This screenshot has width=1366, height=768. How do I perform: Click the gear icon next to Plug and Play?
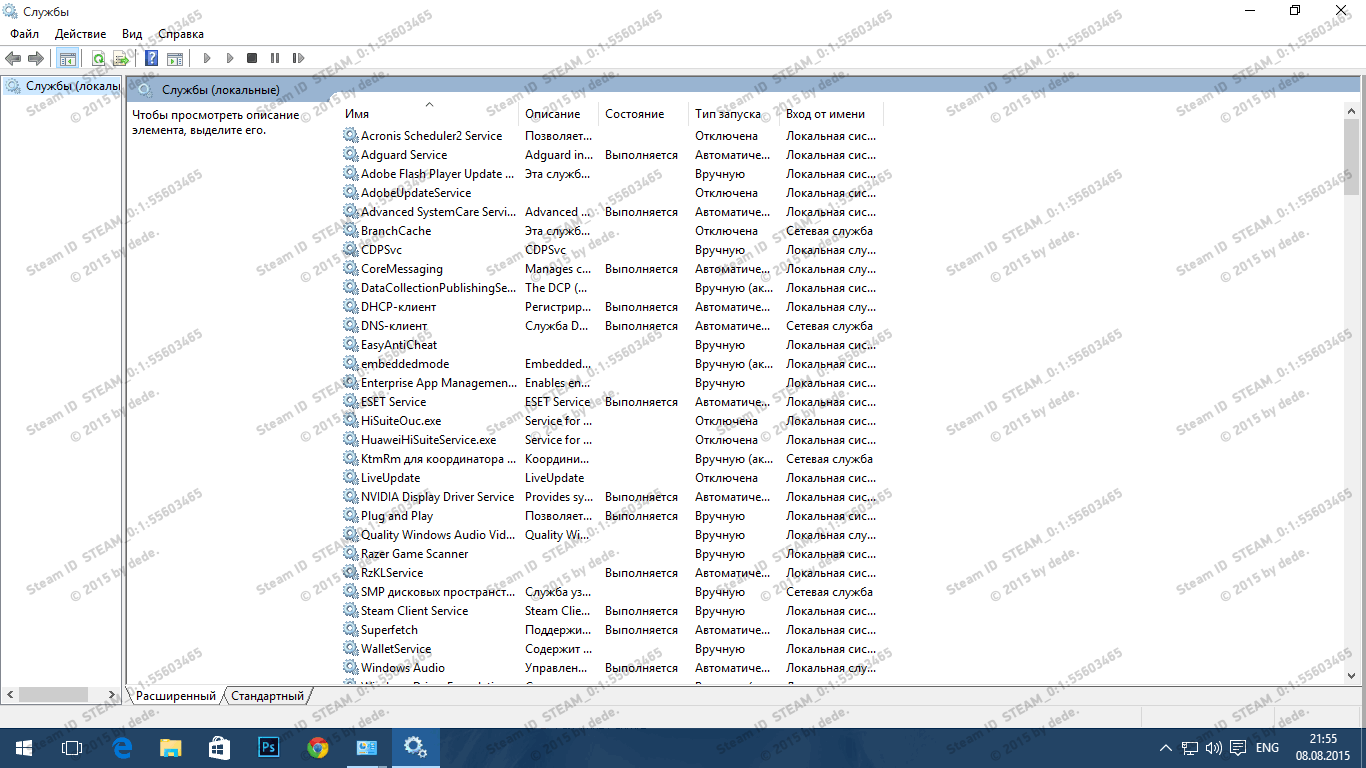click(x=351, y=516)
